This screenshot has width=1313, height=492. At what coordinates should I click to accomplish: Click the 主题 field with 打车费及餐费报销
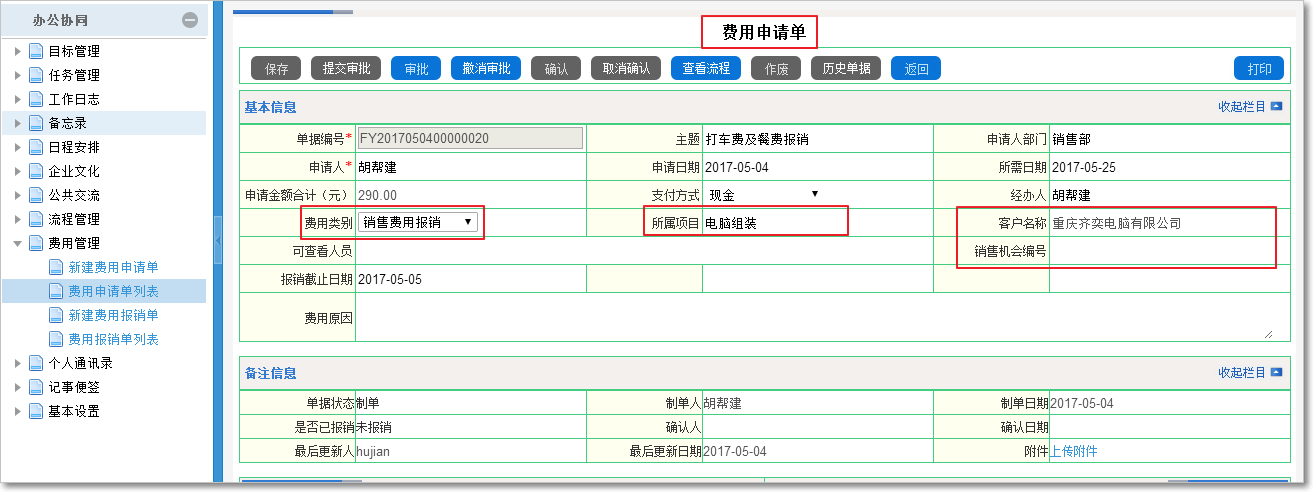tap(817, 139)
